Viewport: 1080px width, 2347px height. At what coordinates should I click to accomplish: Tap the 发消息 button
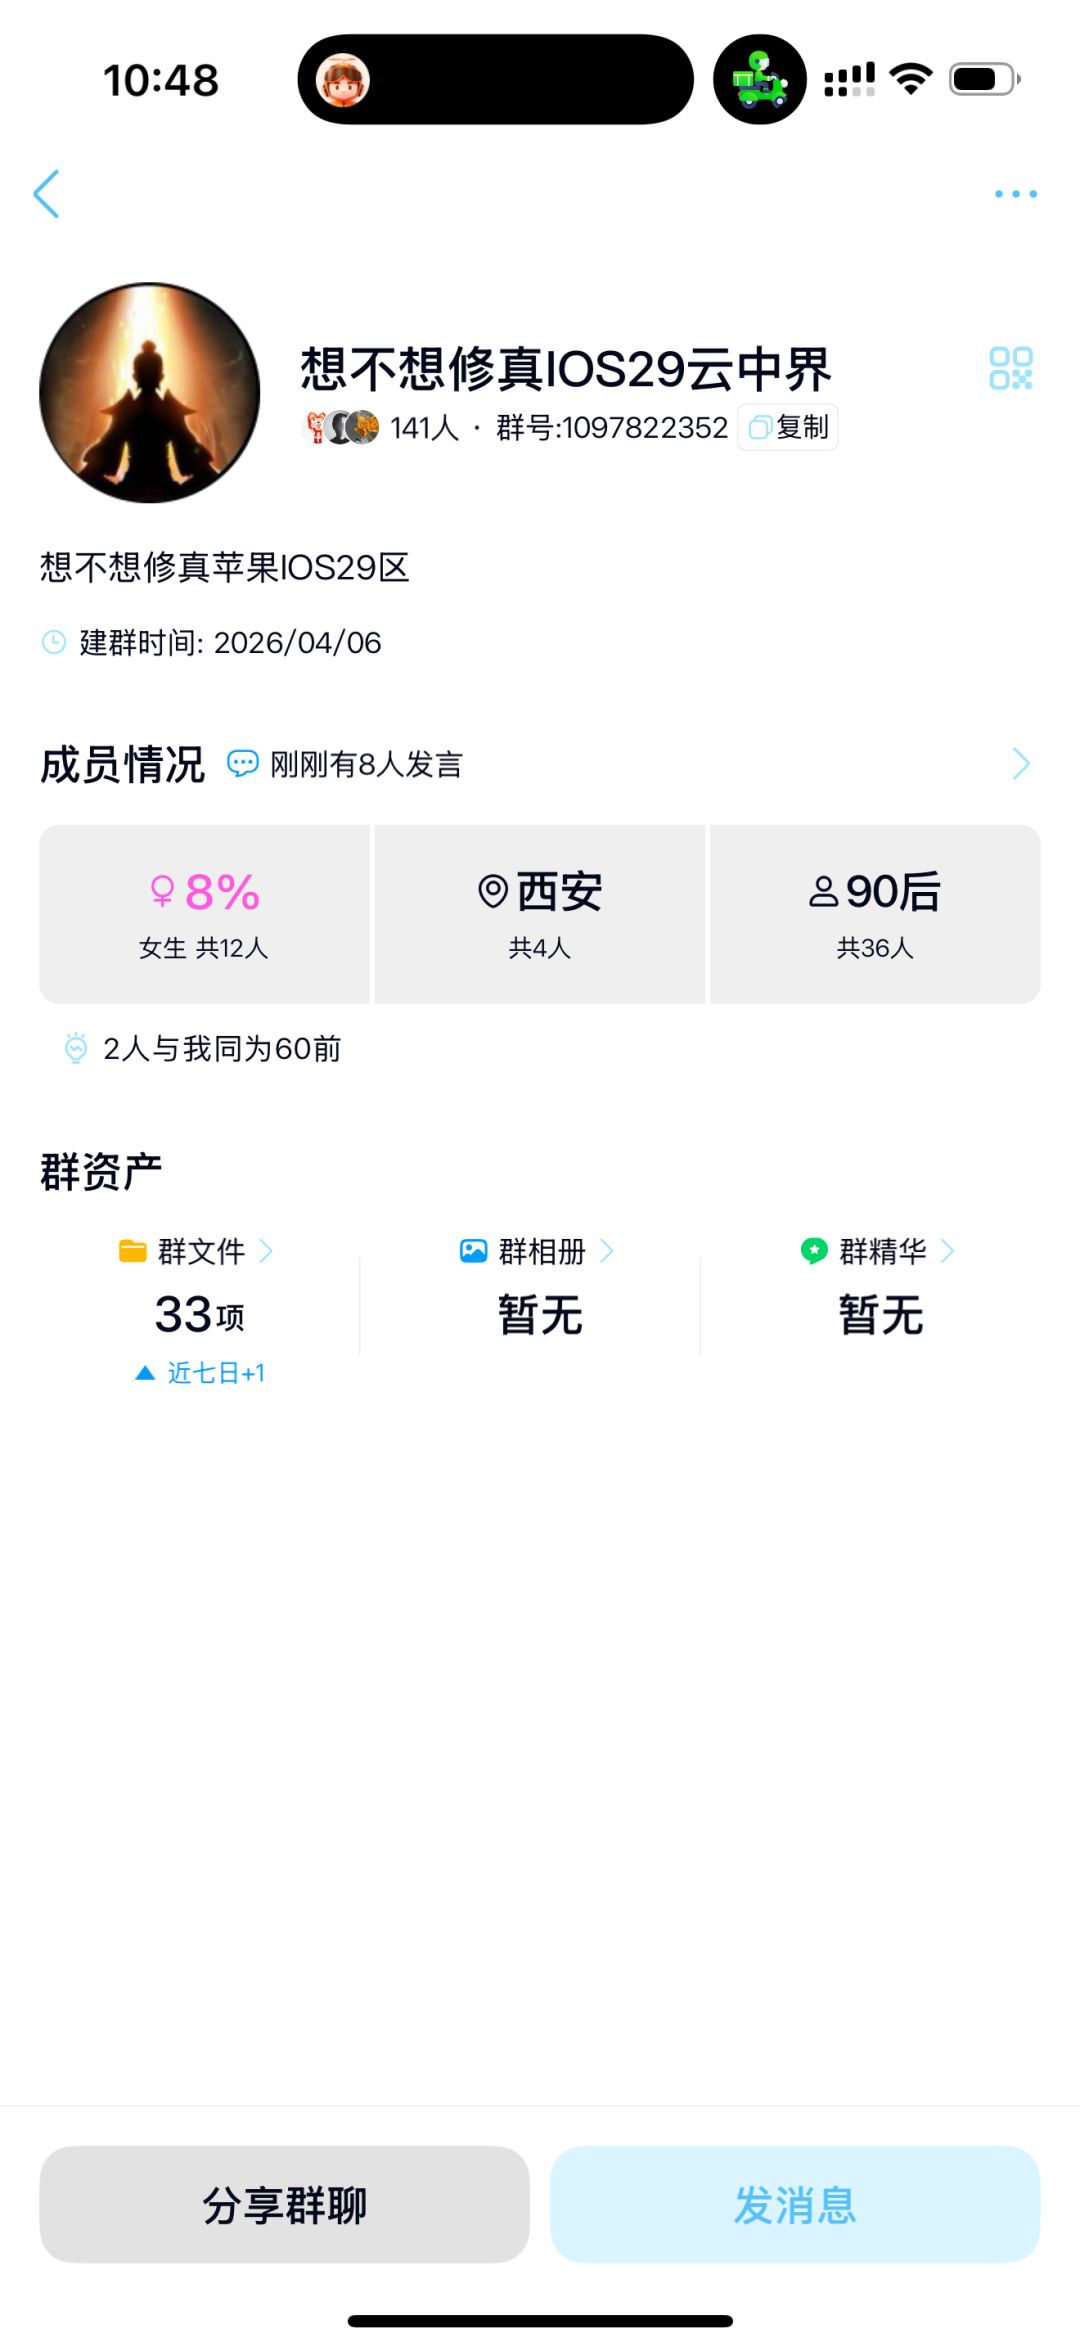pos(795,2204)
